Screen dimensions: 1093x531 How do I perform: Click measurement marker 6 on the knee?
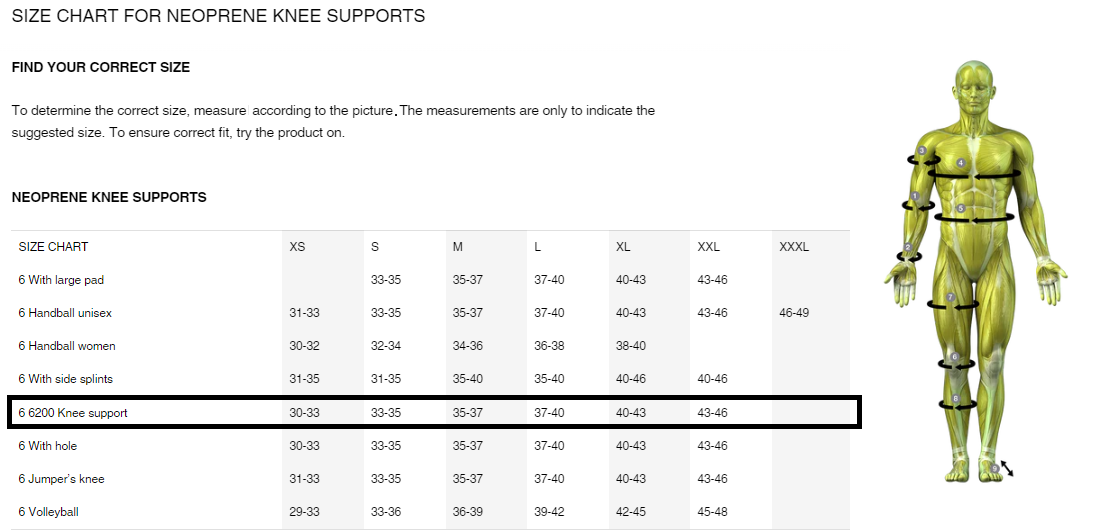pos(955,357)
